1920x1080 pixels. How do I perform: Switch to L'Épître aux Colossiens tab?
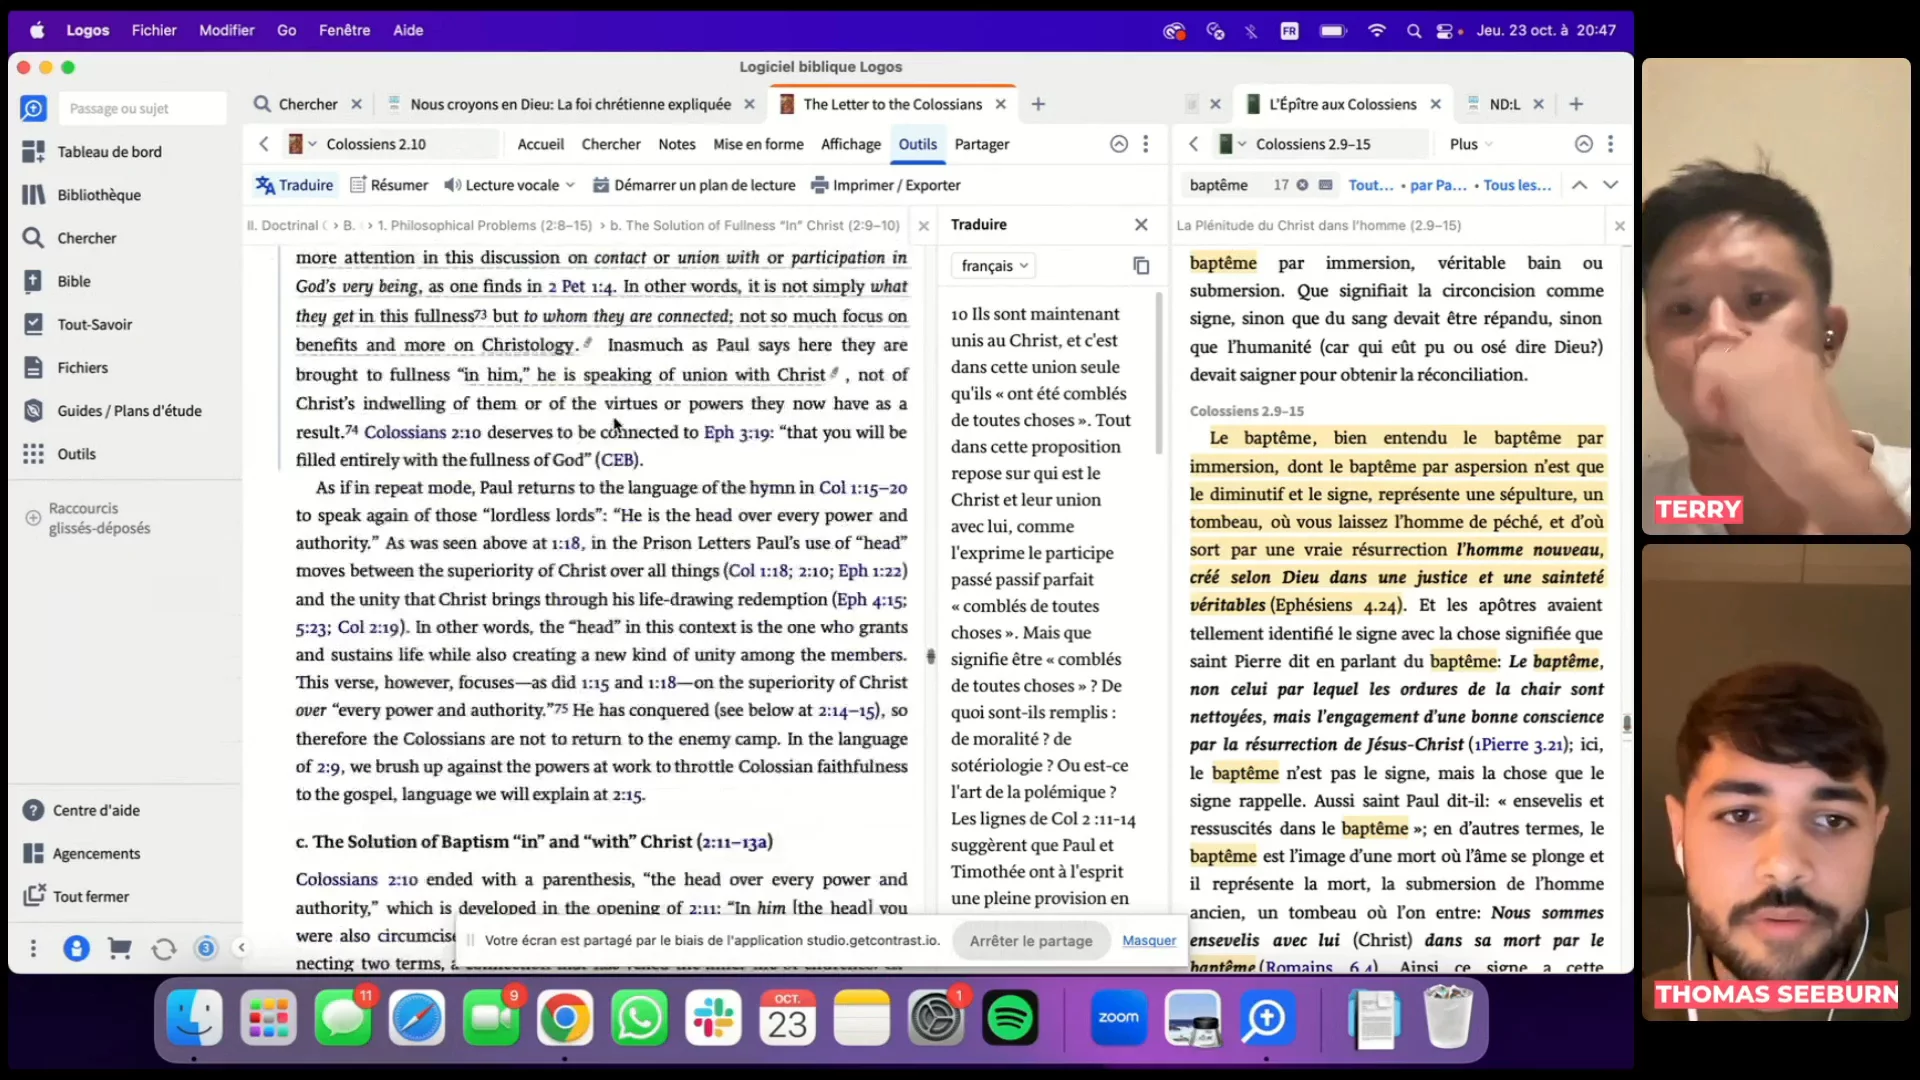[x=1342, y=104]
